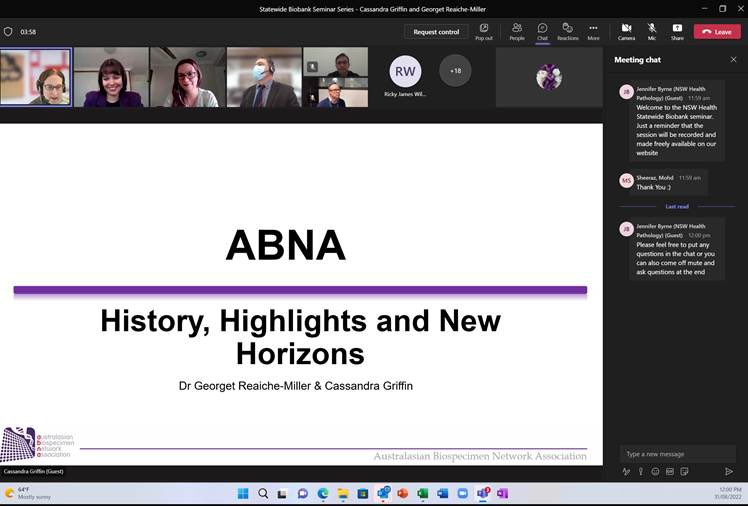
Task: Open the Share content tray
Action: [677, 31]
